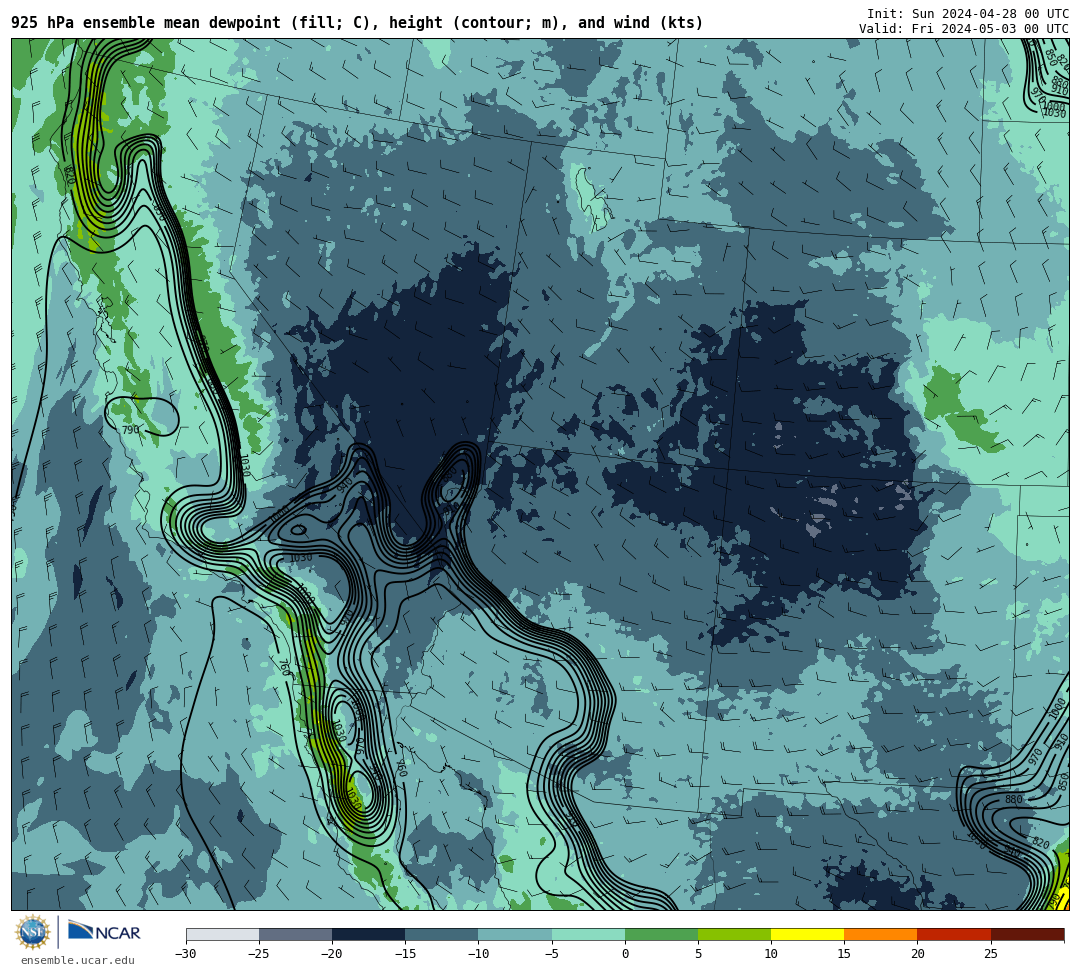Click the dark brown colorbar swatch above 25
Image resolution: width=1080 pixels, height=973 pixels.
[1028, 934]
